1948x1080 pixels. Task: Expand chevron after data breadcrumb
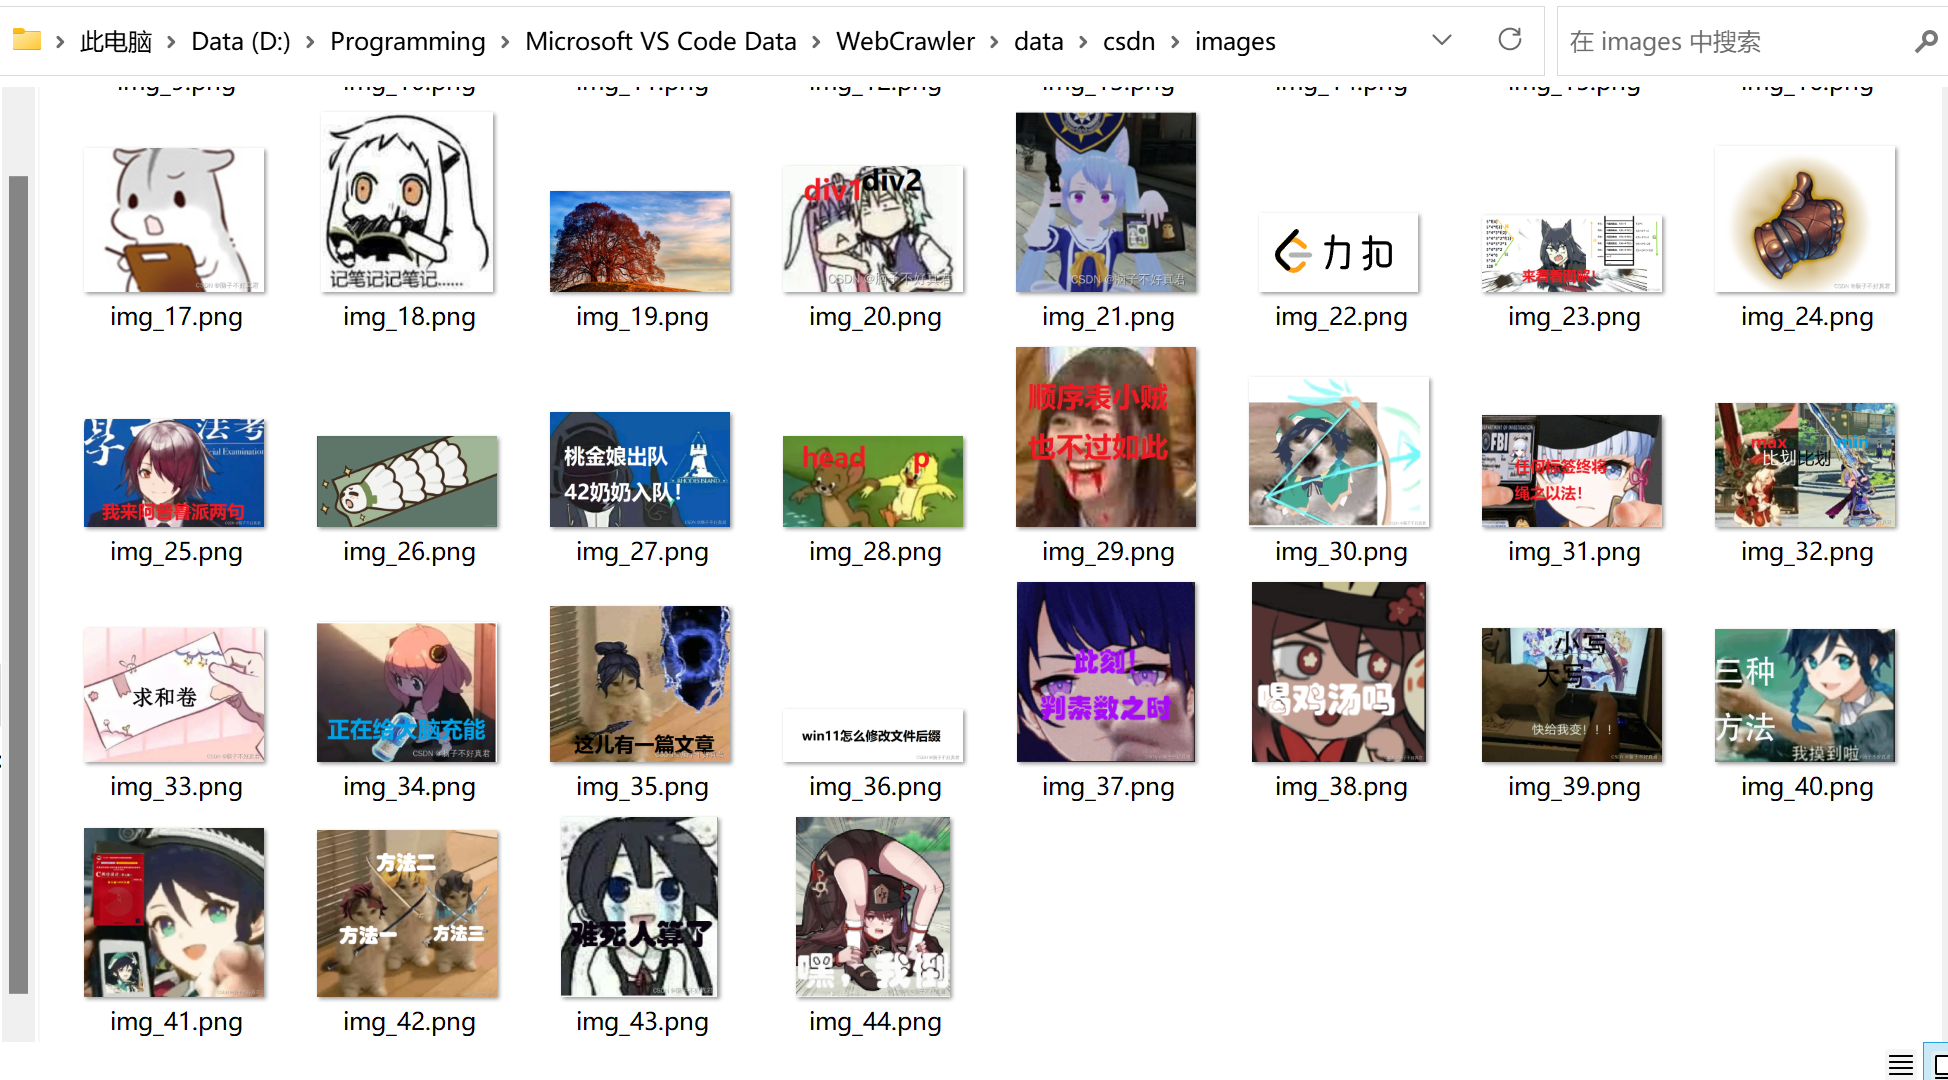pos(1083,41)
